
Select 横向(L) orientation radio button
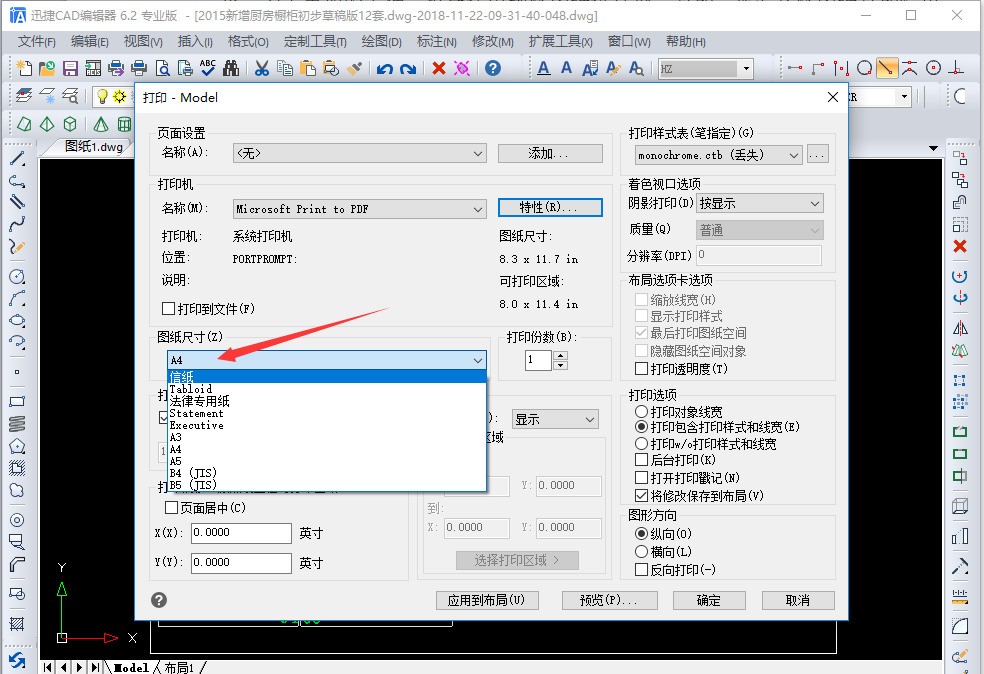coord(641,552)
